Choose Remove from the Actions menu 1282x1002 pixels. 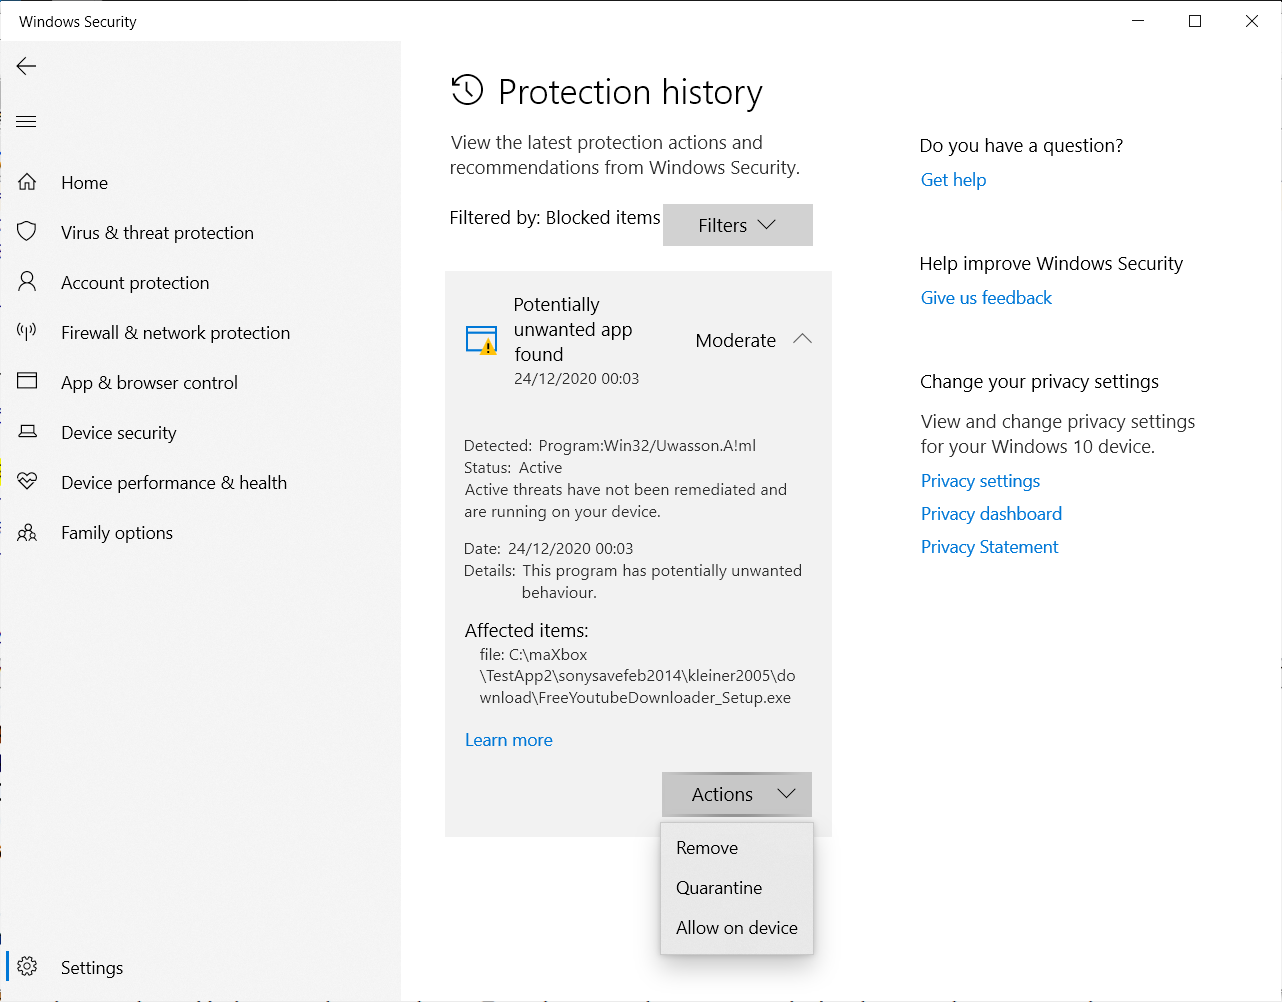pos(707,848)
